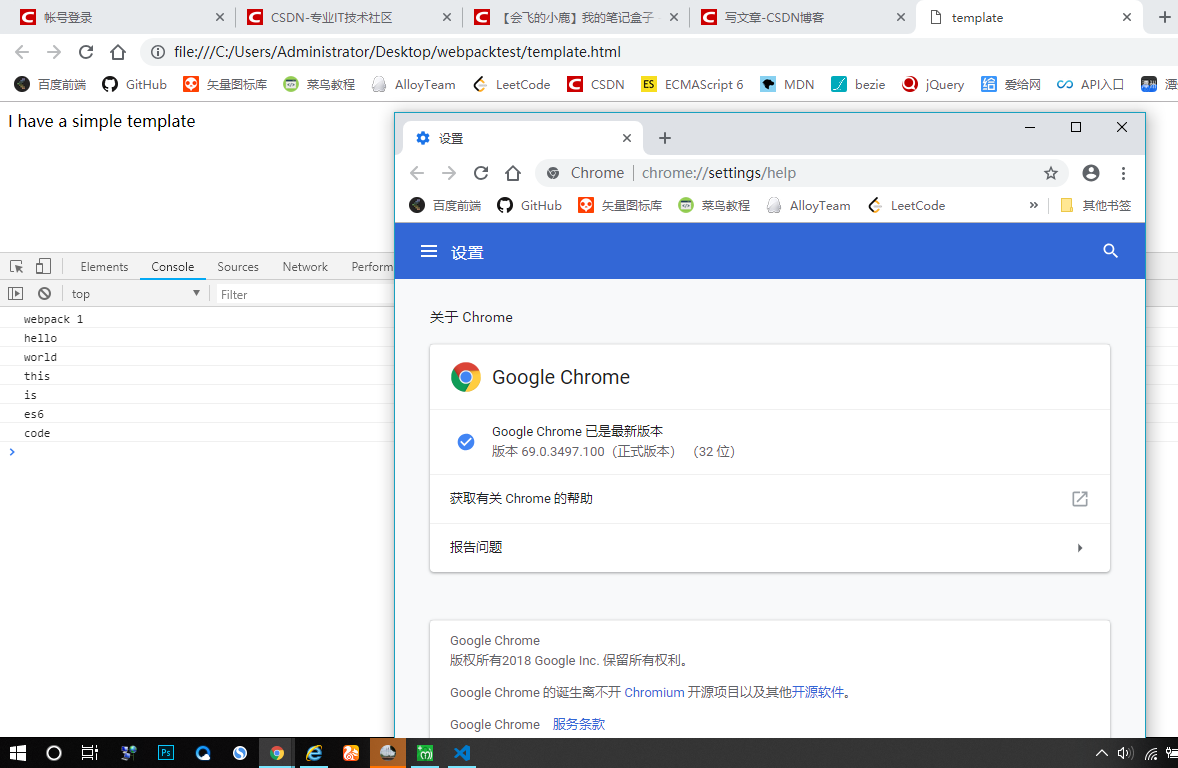Open Internet Explorer from taskbar
Viewport: 1178px width, 768px height.
tap(314, 753)
